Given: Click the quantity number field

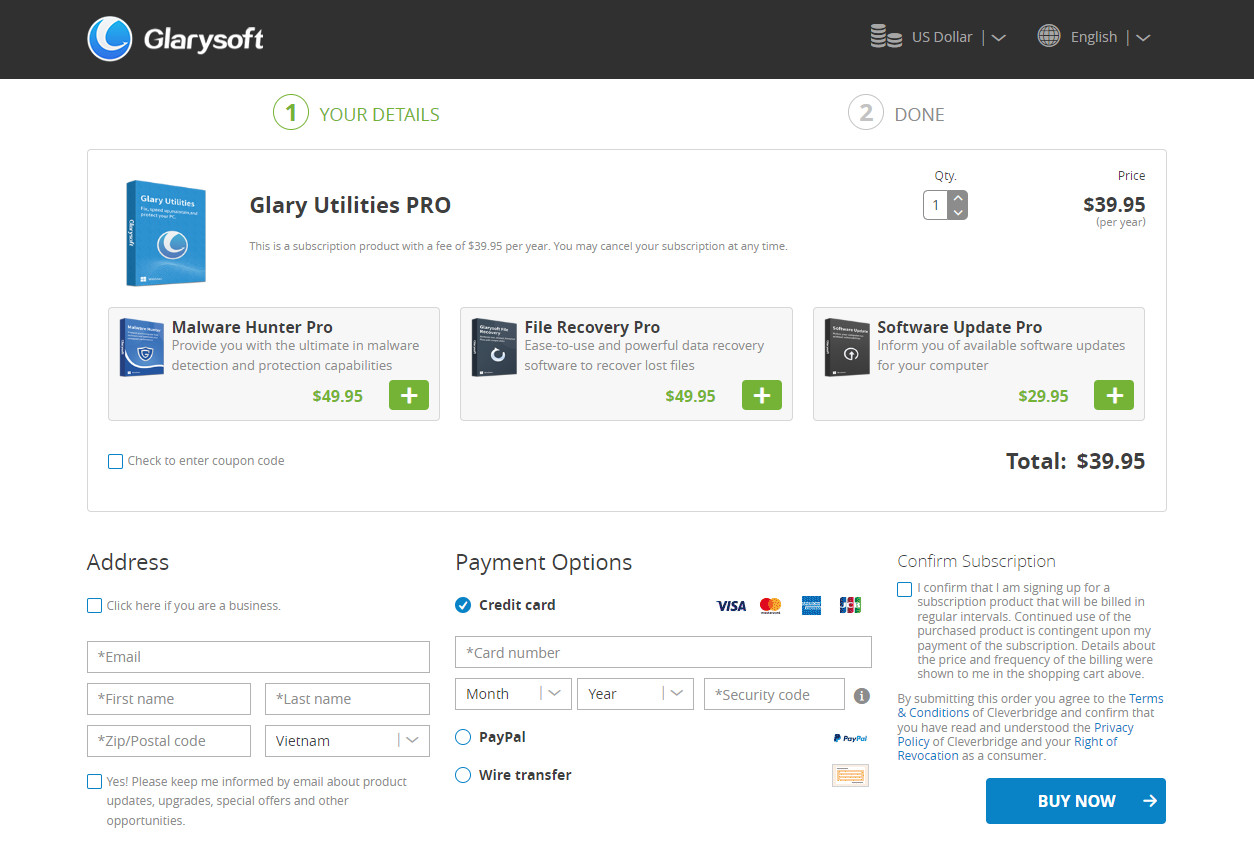Looking at the screenshot, I should pyautogui.click(x=936, y=205).
